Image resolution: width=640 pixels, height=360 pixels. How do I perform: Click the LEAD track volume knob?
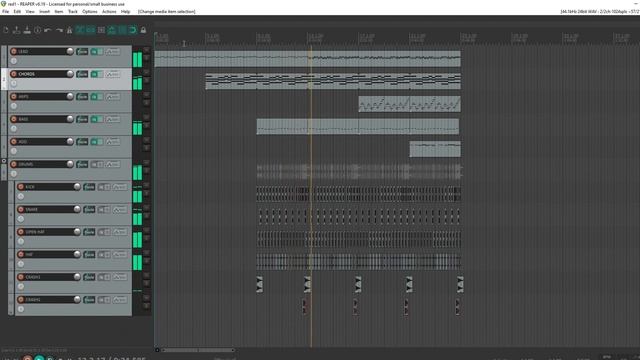70,51
